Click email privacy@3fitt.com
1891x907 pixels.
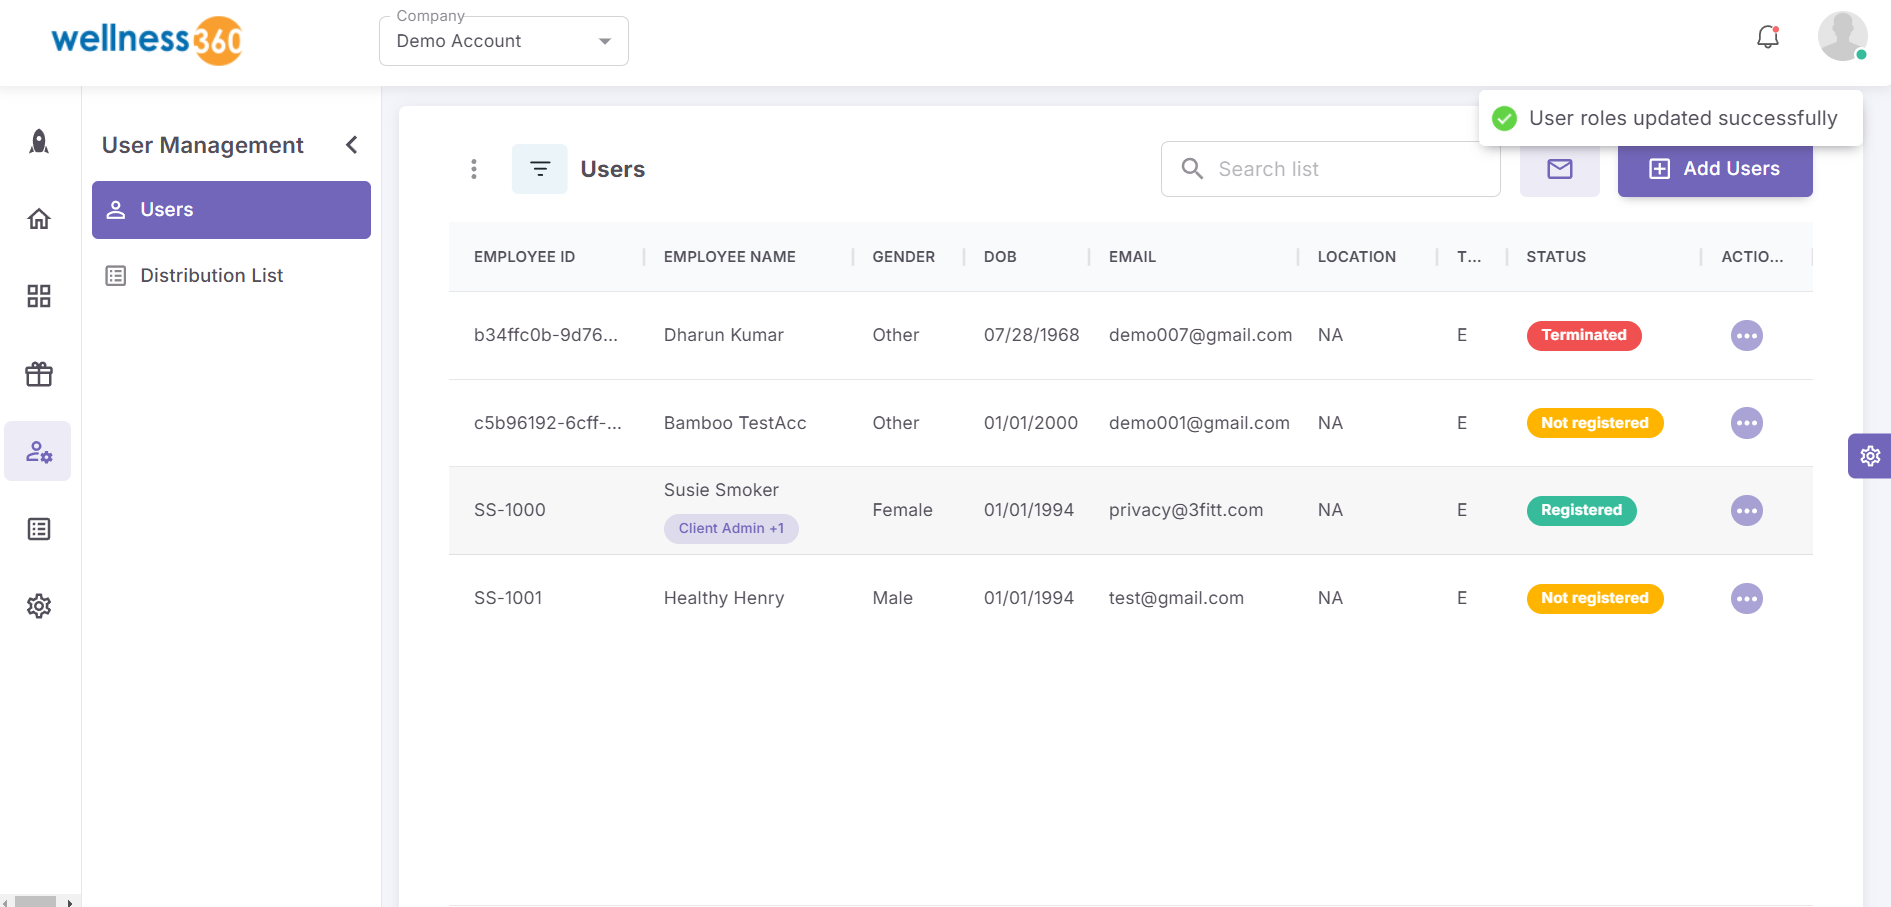[1186, 510]
